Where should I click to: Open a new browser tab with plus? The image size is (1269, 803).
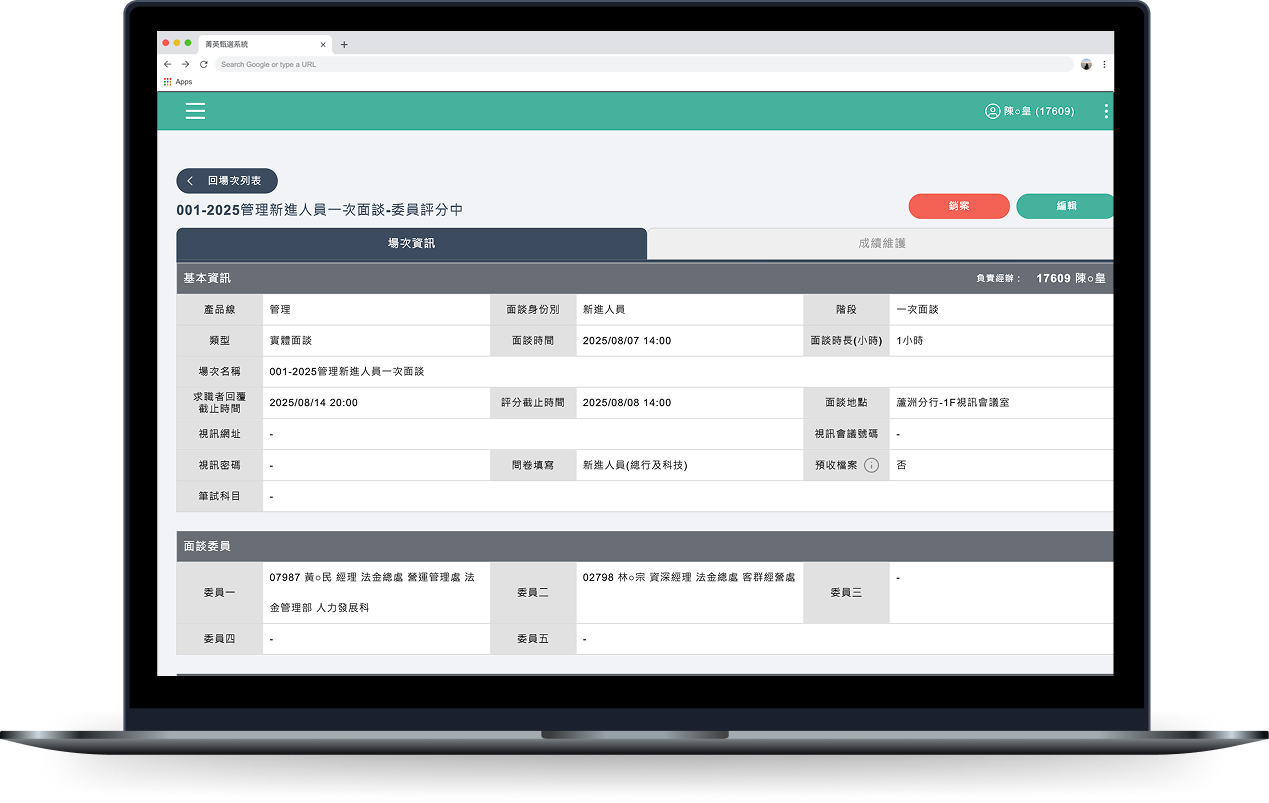pos(344,44)
